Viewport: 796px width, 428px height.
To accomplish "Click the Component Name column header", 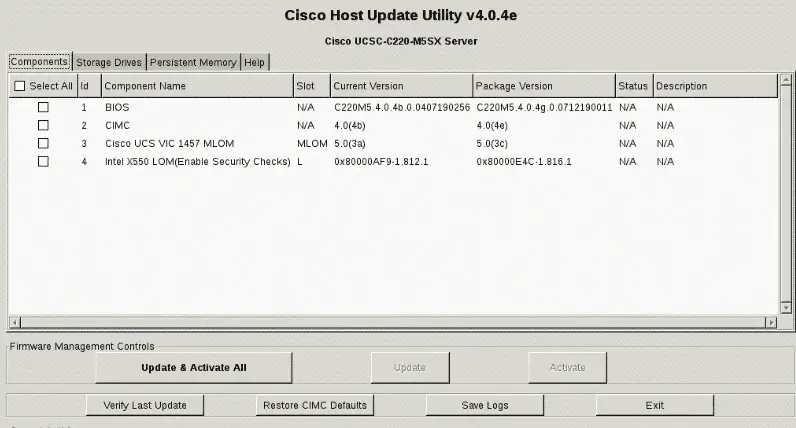I will tap(197, 86).
